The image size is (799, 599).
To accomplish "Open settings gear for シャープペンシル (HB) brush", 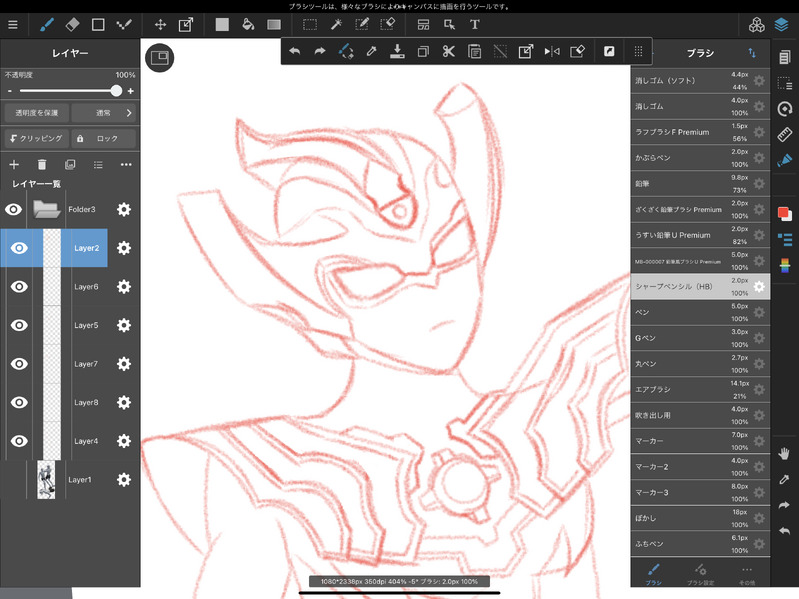I will click(x=759, y=286).
